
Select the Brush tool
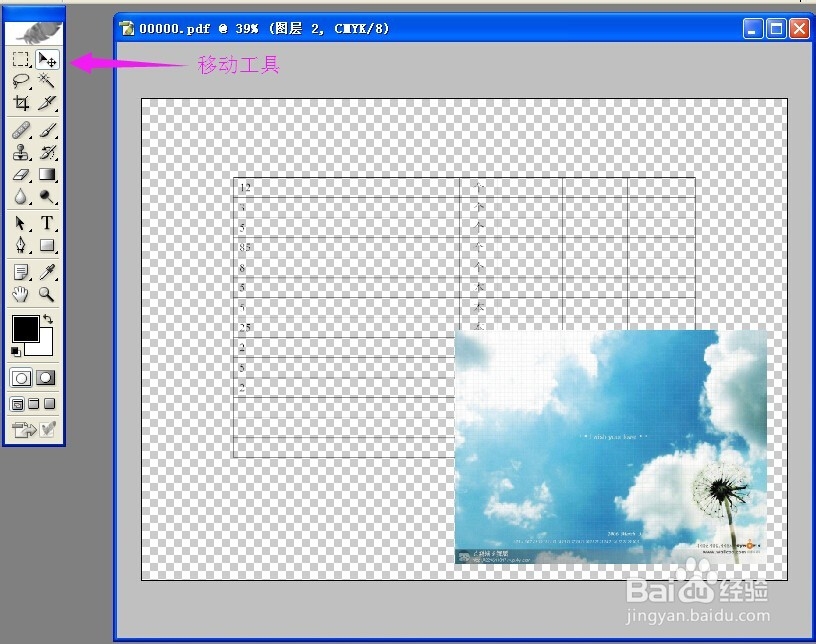47,130
